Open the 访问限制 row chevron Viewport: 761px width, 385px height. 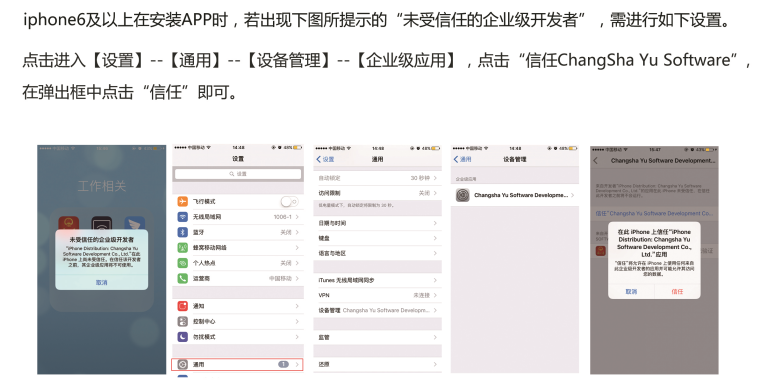(435, 193)
